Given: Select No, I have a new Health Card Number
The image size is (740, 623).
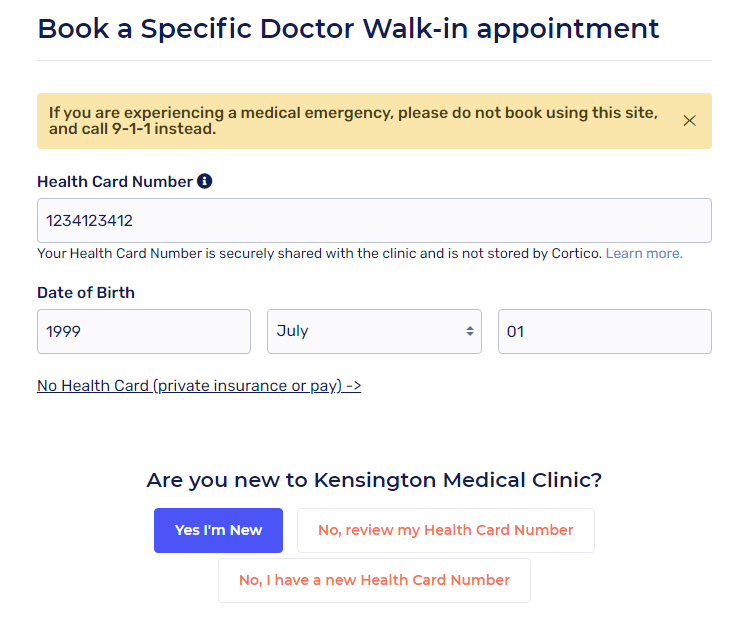Looking at the screenshot, I should coord(374,580).
